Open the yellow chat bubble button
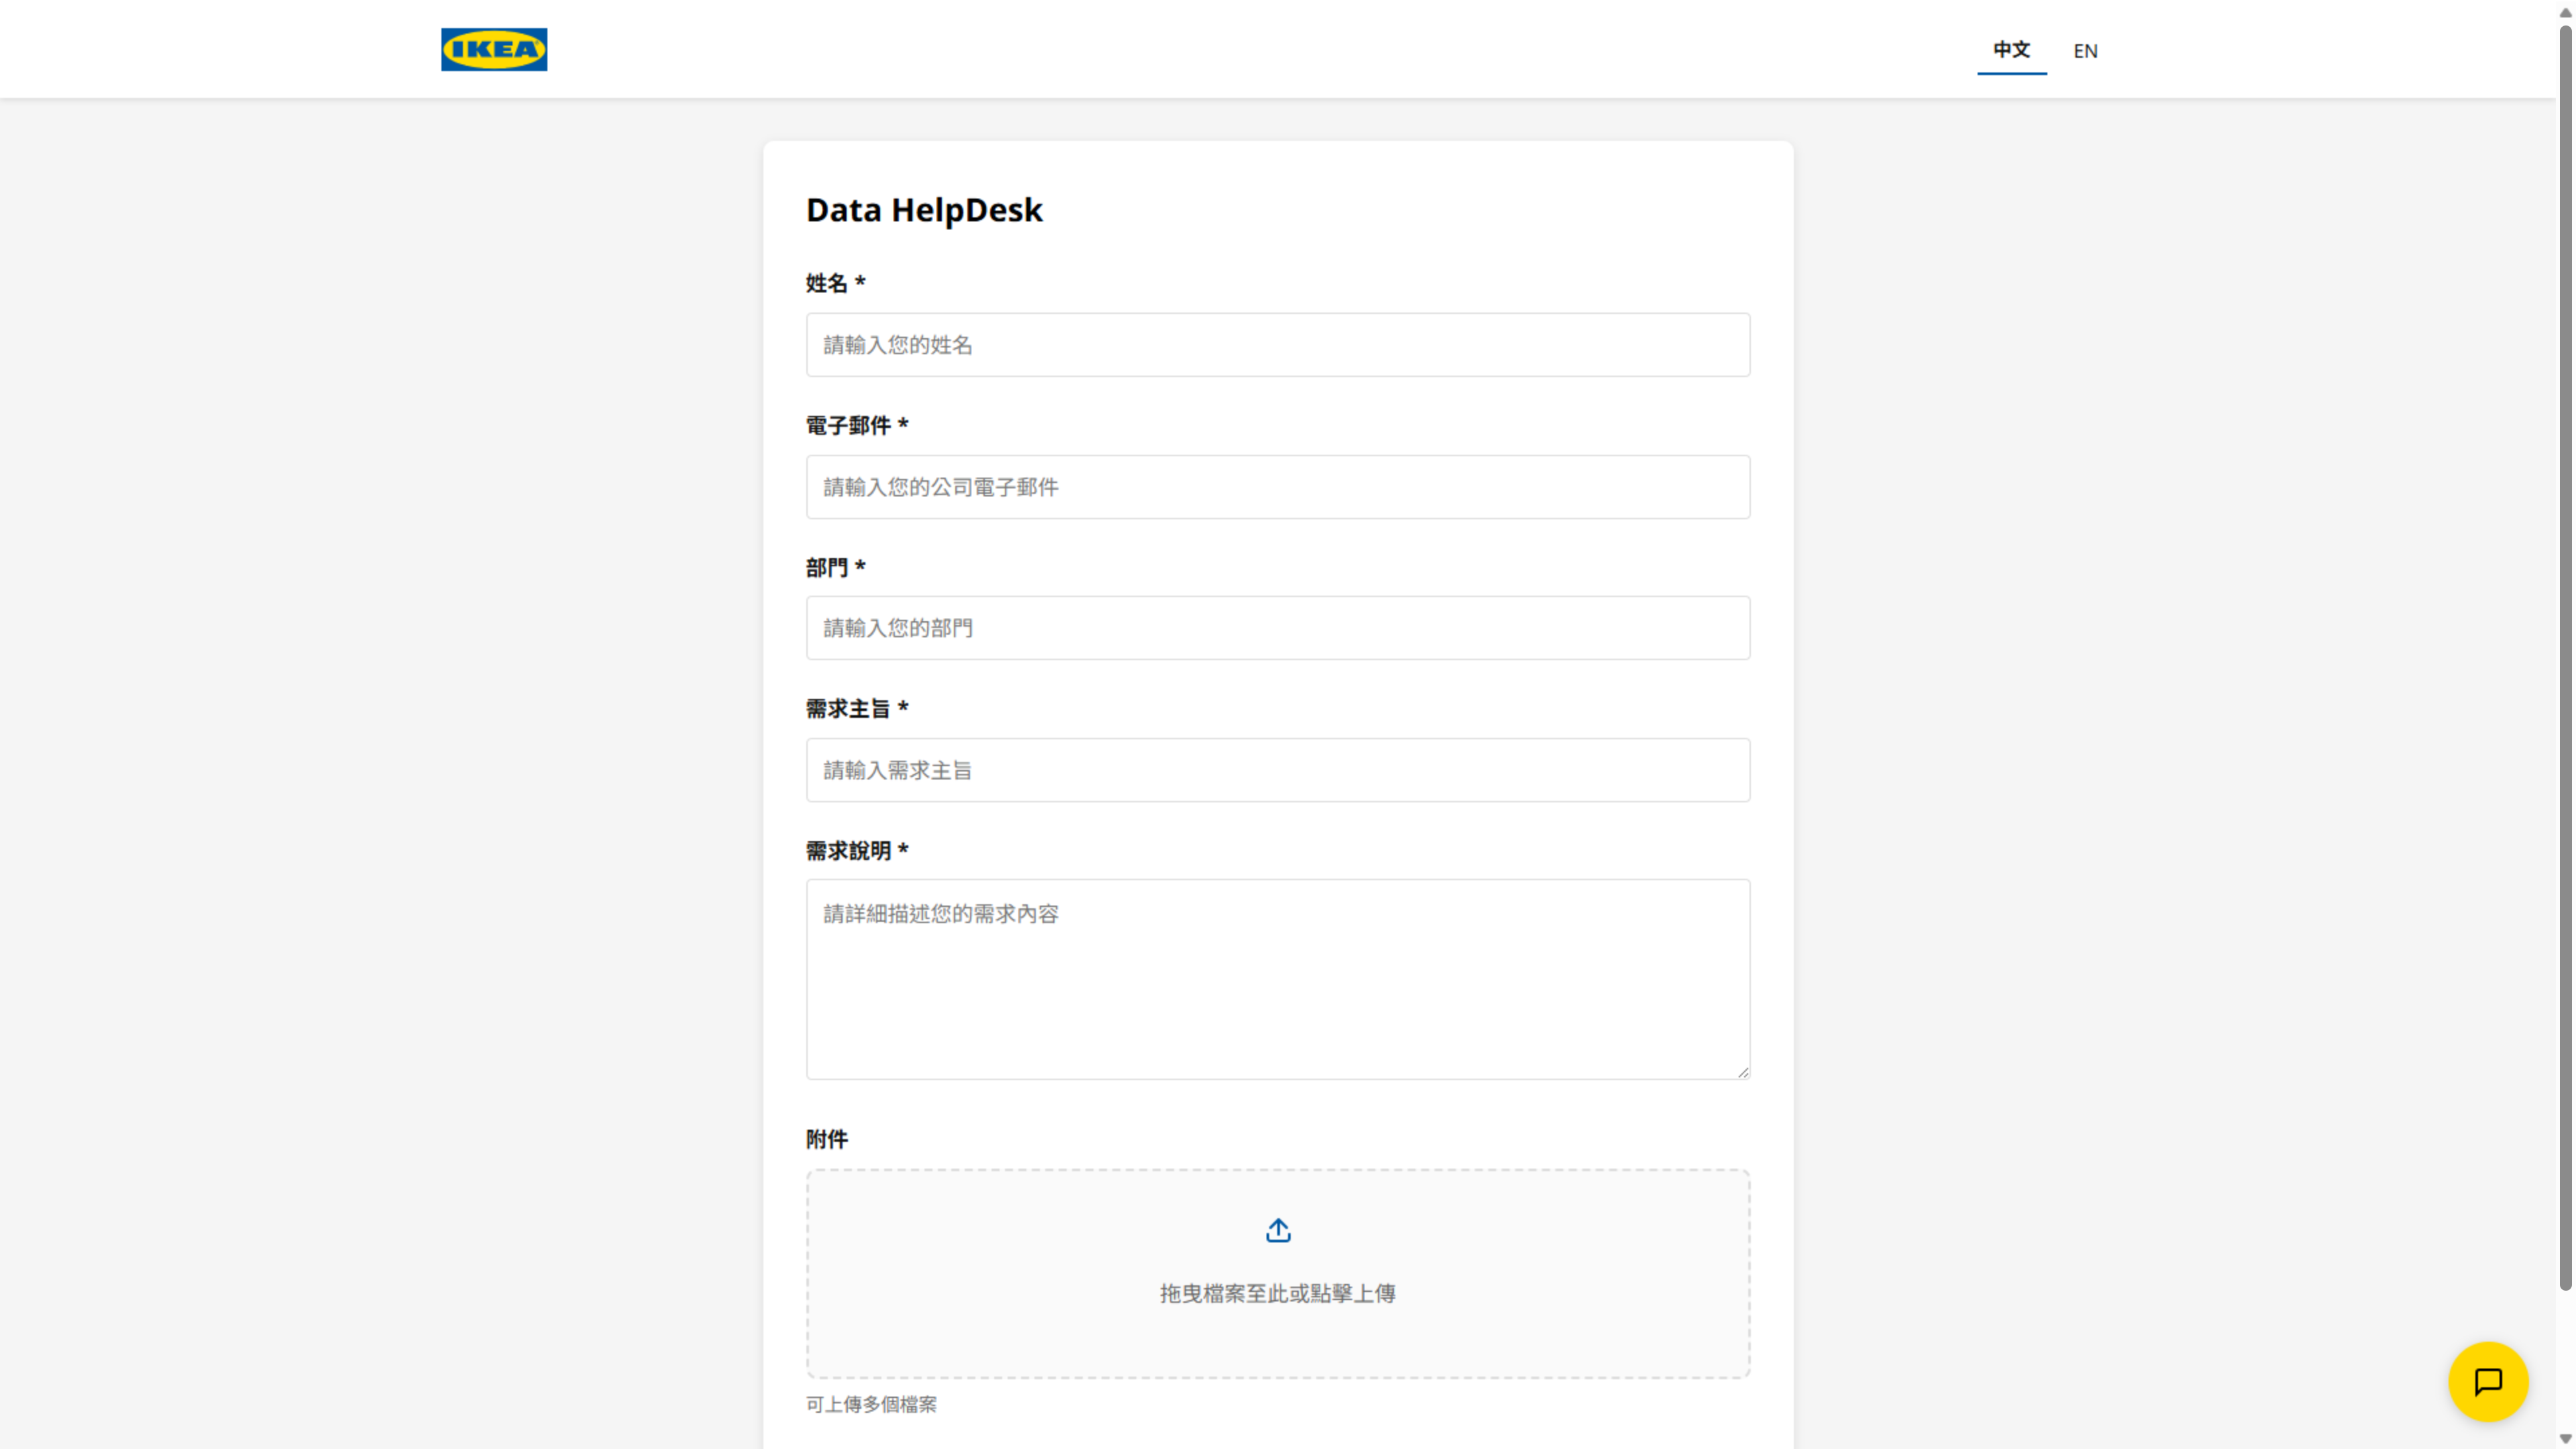 pos(2487,1381)
